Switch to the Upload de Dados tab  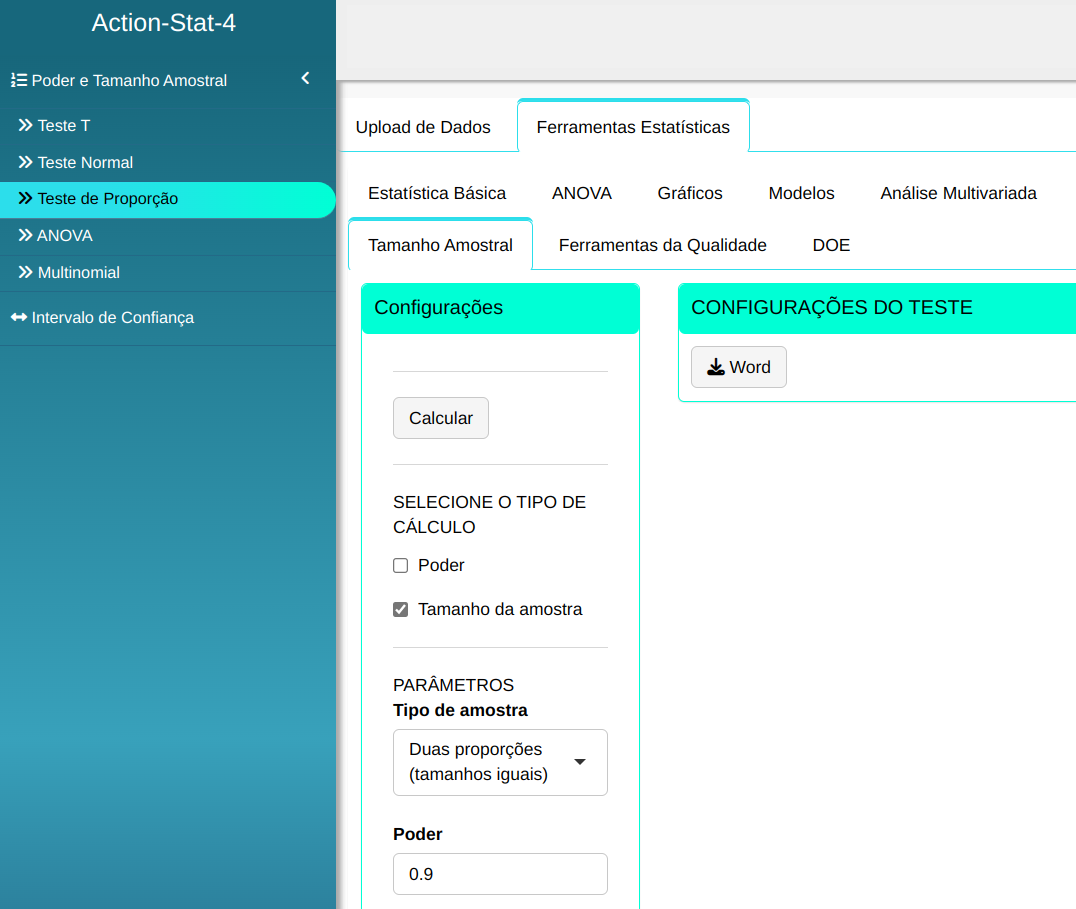coord(423,127)
